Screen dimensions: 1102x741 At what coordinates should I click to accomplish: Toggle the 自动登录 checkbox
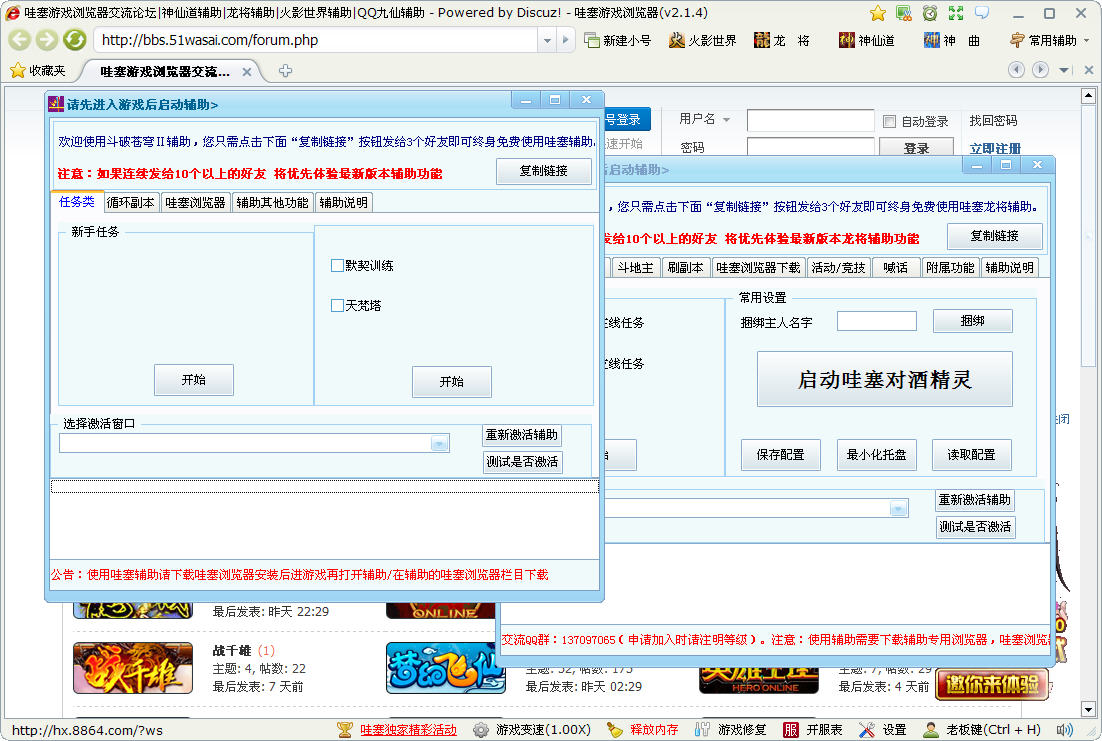pyautogui.click(x=889, y=122)
